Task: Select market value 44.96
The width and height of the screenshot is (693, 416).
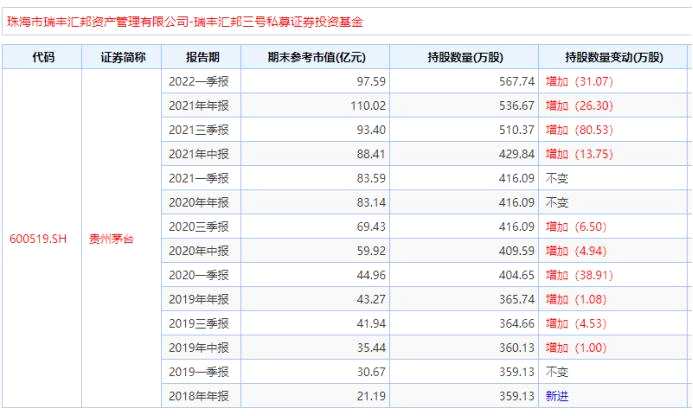Action: [371, 275]
